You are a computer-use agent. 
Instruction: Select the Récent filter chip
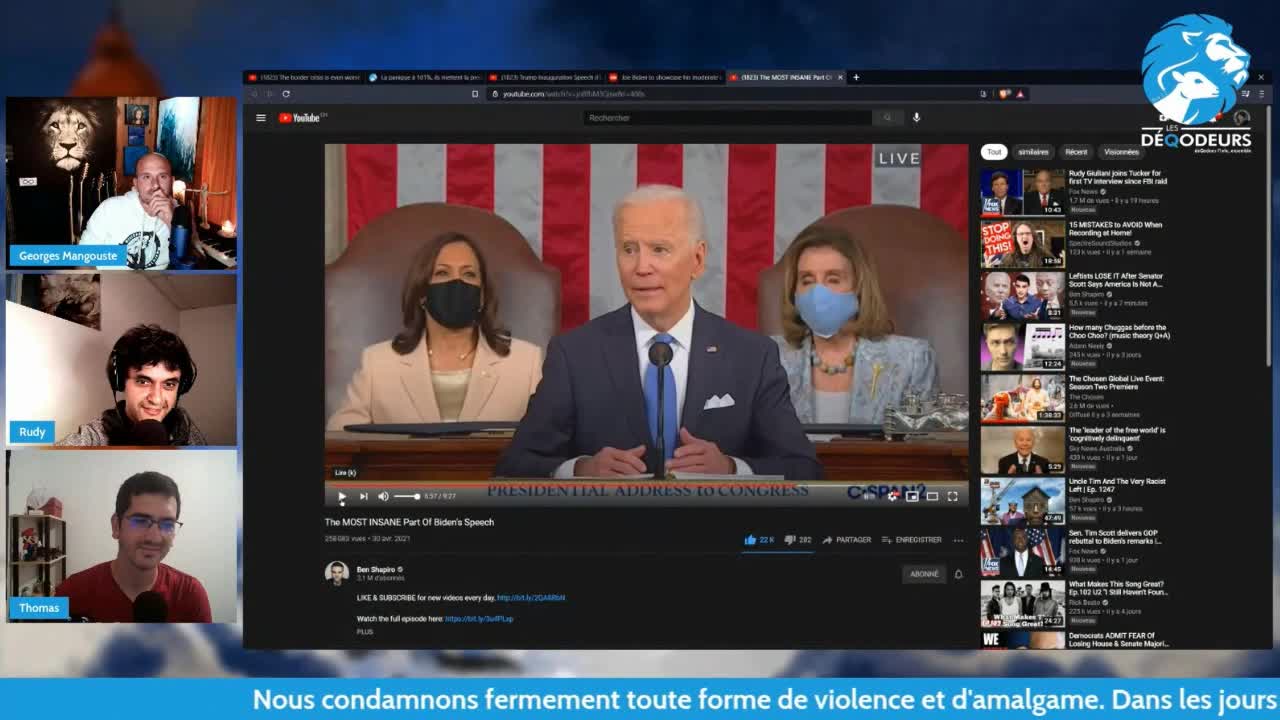pos(1076,152)
